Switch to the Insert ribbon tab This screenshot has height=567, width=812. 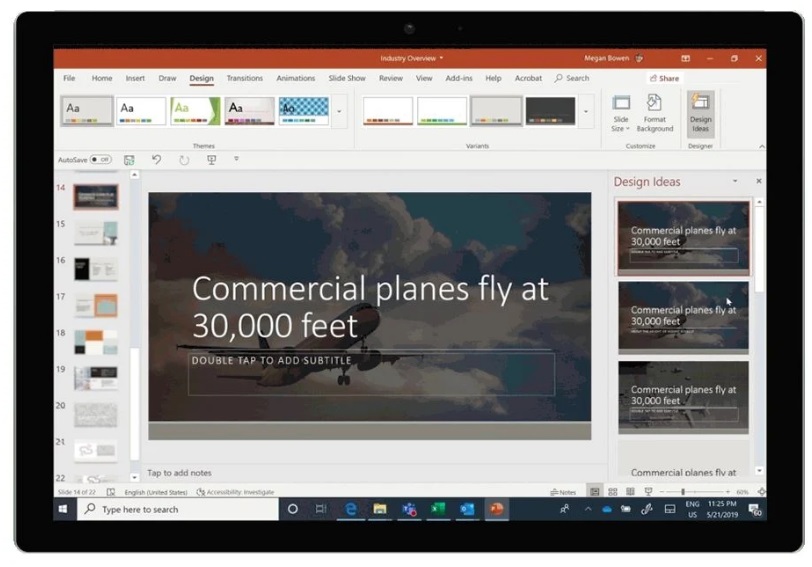[x=135, y=78]
